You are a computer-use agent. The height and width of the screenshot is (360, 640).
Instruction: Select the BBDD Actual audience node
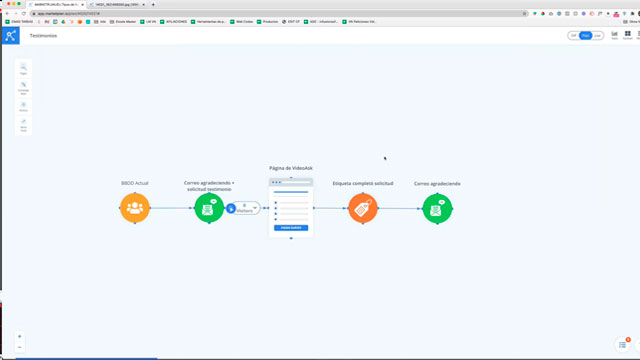pyautogui.click(x=135, y=208)
